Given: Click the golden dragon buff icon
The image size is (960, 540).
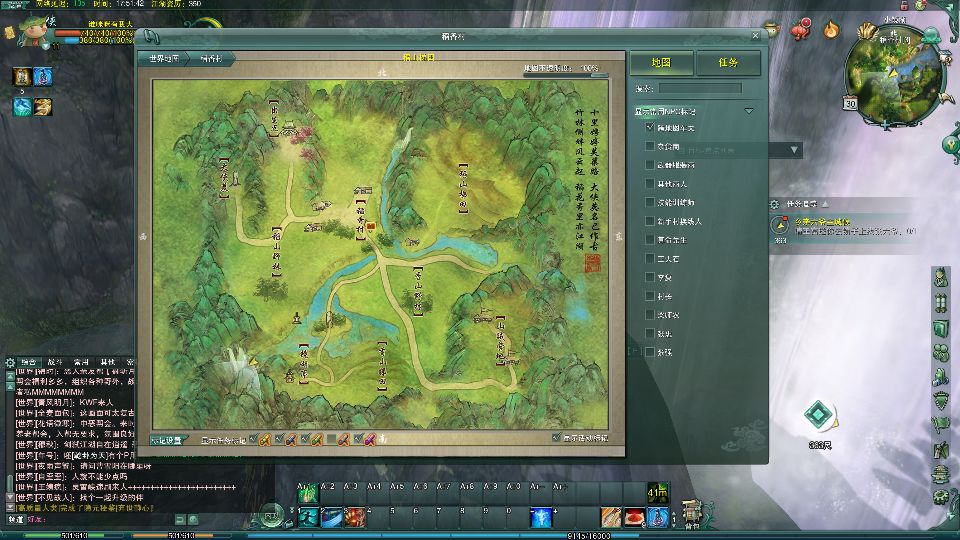Looking at the screenshot, I should pyautogui.click(x=43, y=107).
